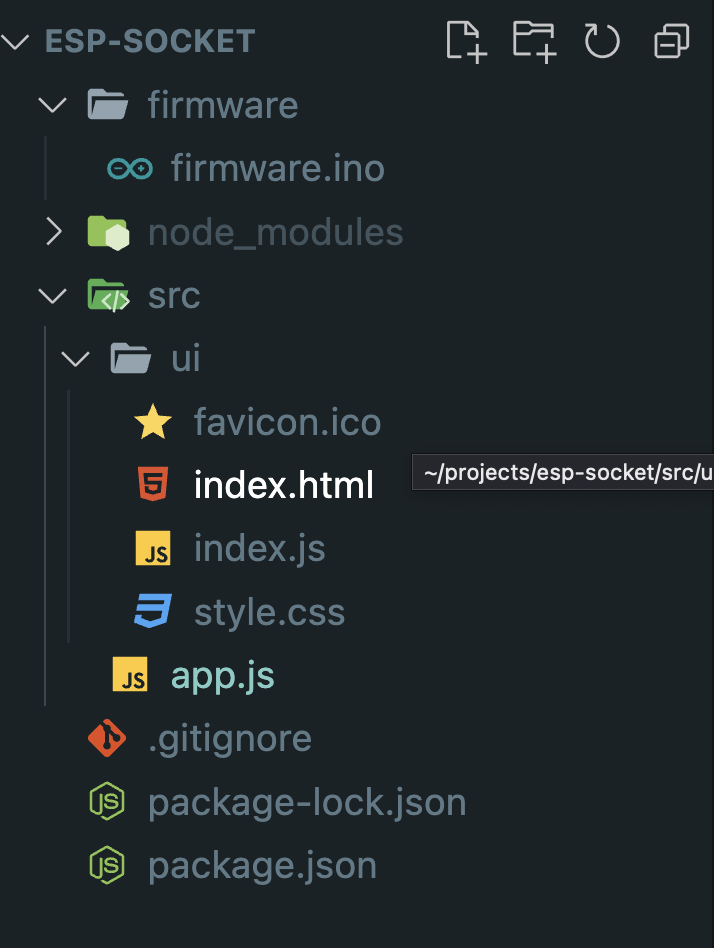Collapse the firmware folder chevron

[x=53, y=105]
